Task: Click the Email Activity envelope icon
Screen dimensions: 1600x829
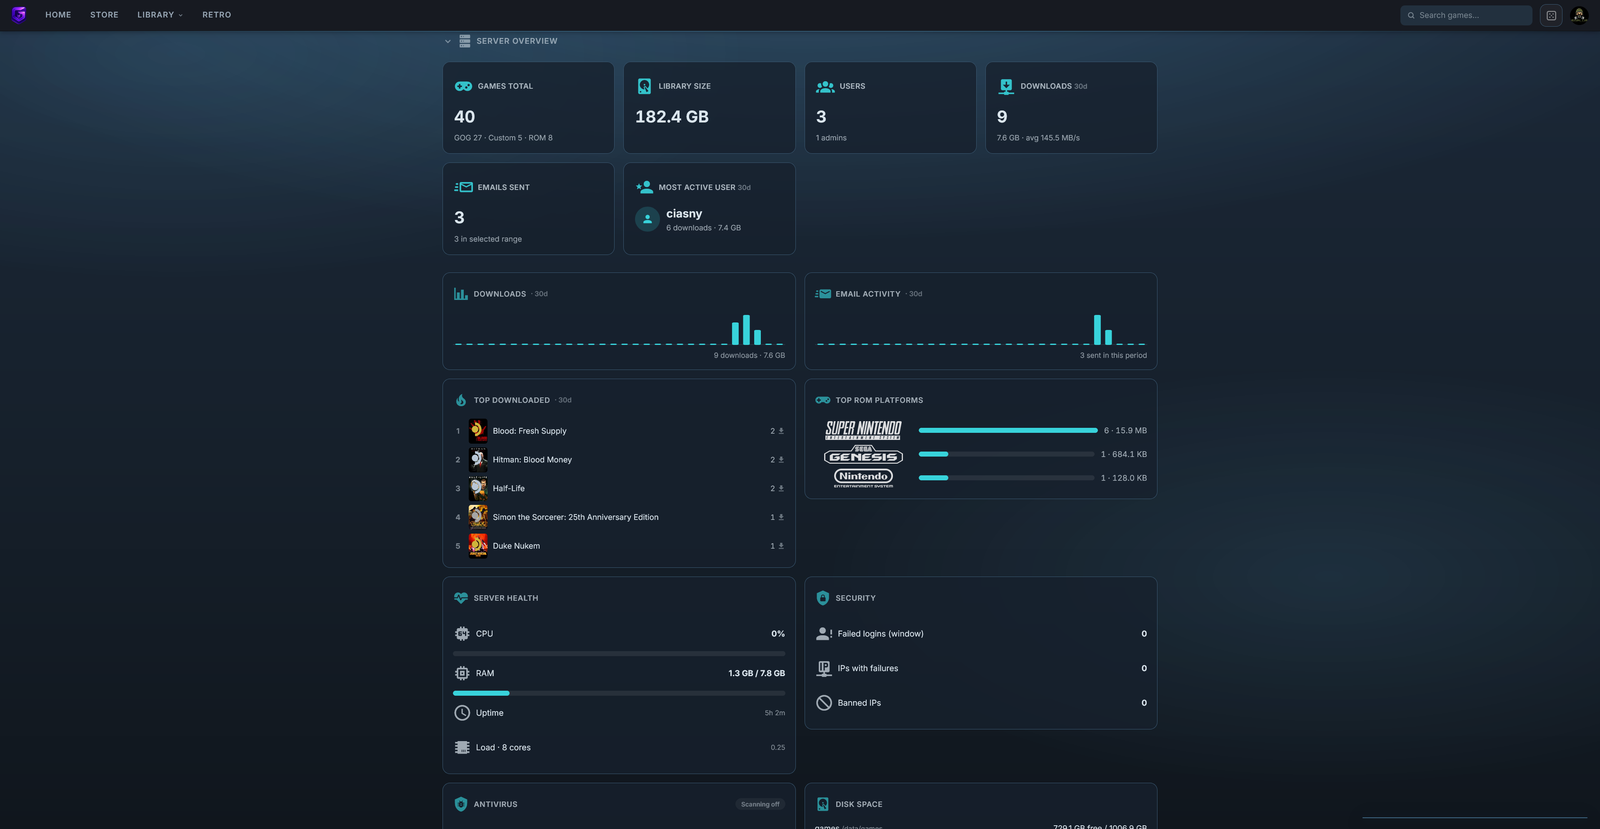Action: (x=823, y=294)
